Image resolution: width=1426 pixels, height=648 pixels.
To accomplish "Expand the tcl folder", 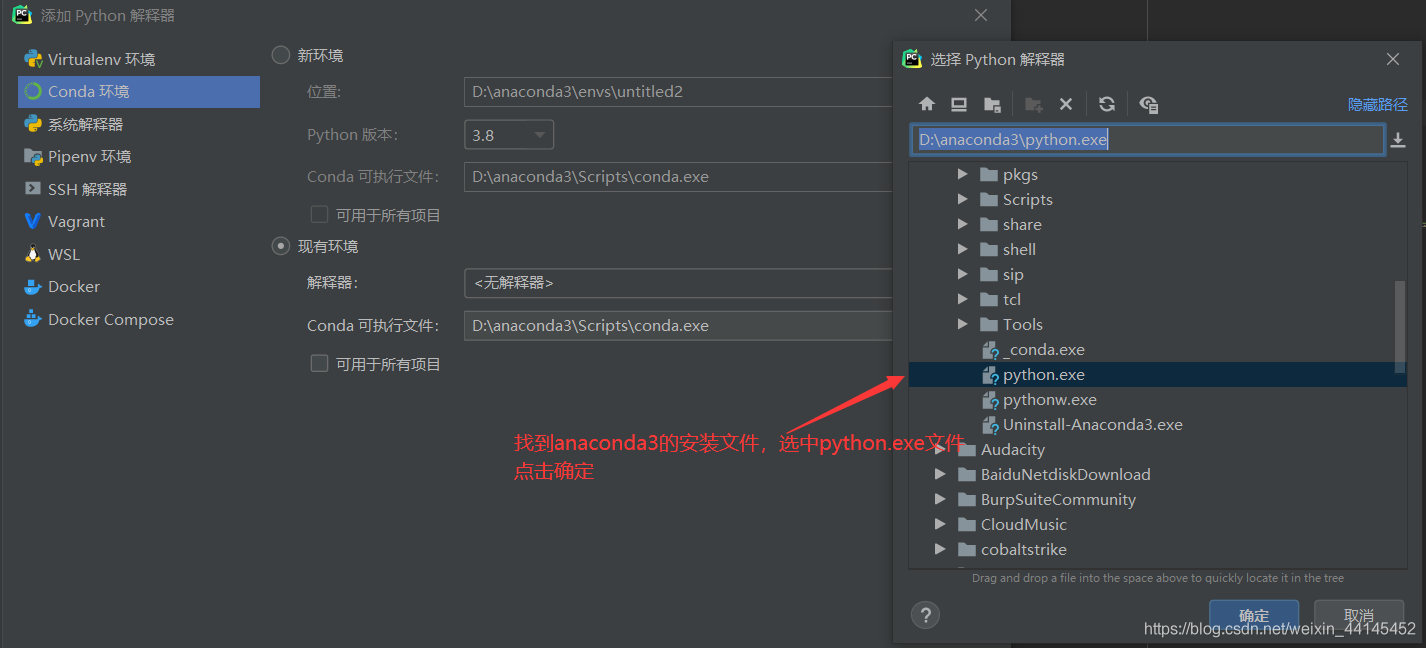I will click(x=962, y=299).
